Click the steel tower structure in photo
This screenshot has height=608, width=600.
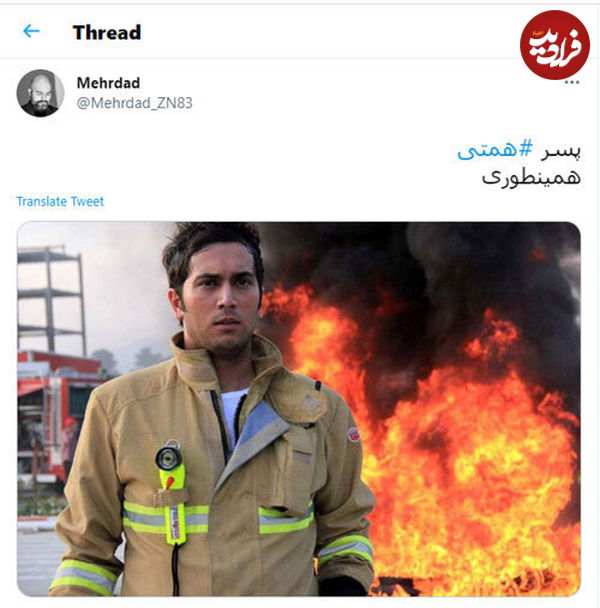point(50,301)
